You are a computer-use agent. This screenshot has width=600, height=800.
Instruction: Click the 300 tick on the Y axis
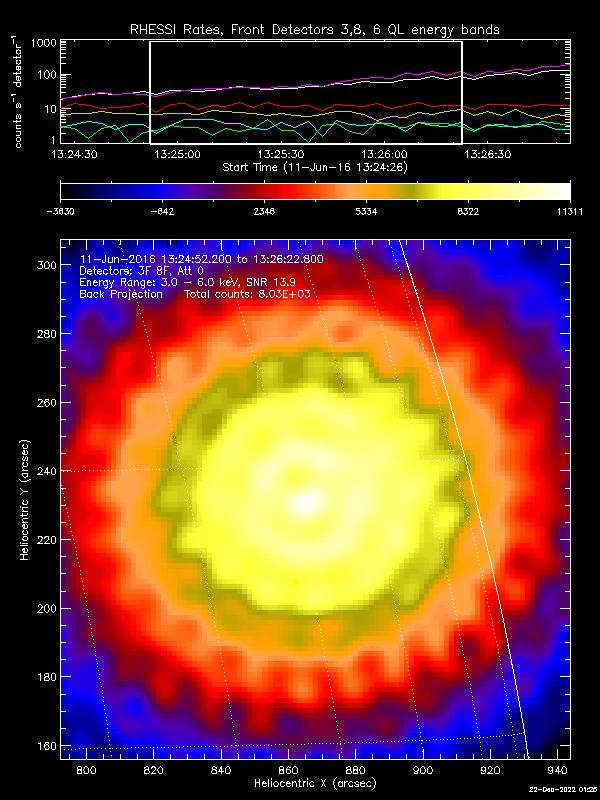pos(47,265)
